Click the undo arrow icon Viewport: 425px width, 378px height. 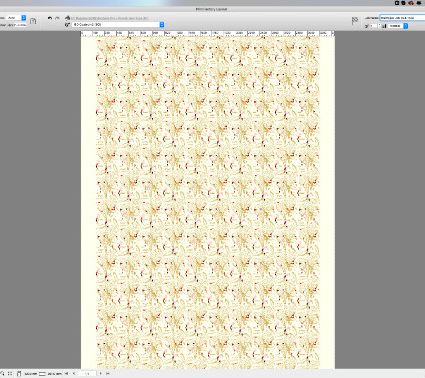click(50, 18)
